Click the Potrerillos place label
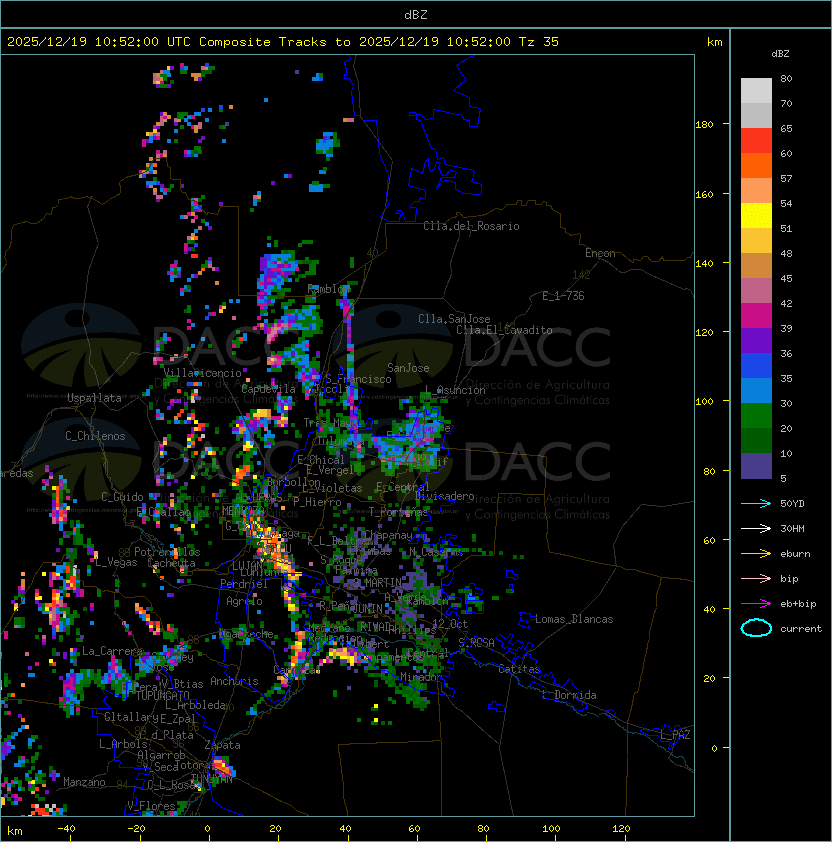This screenshot has width=832, height=842. pyautogui.click(x=167, y=552)
